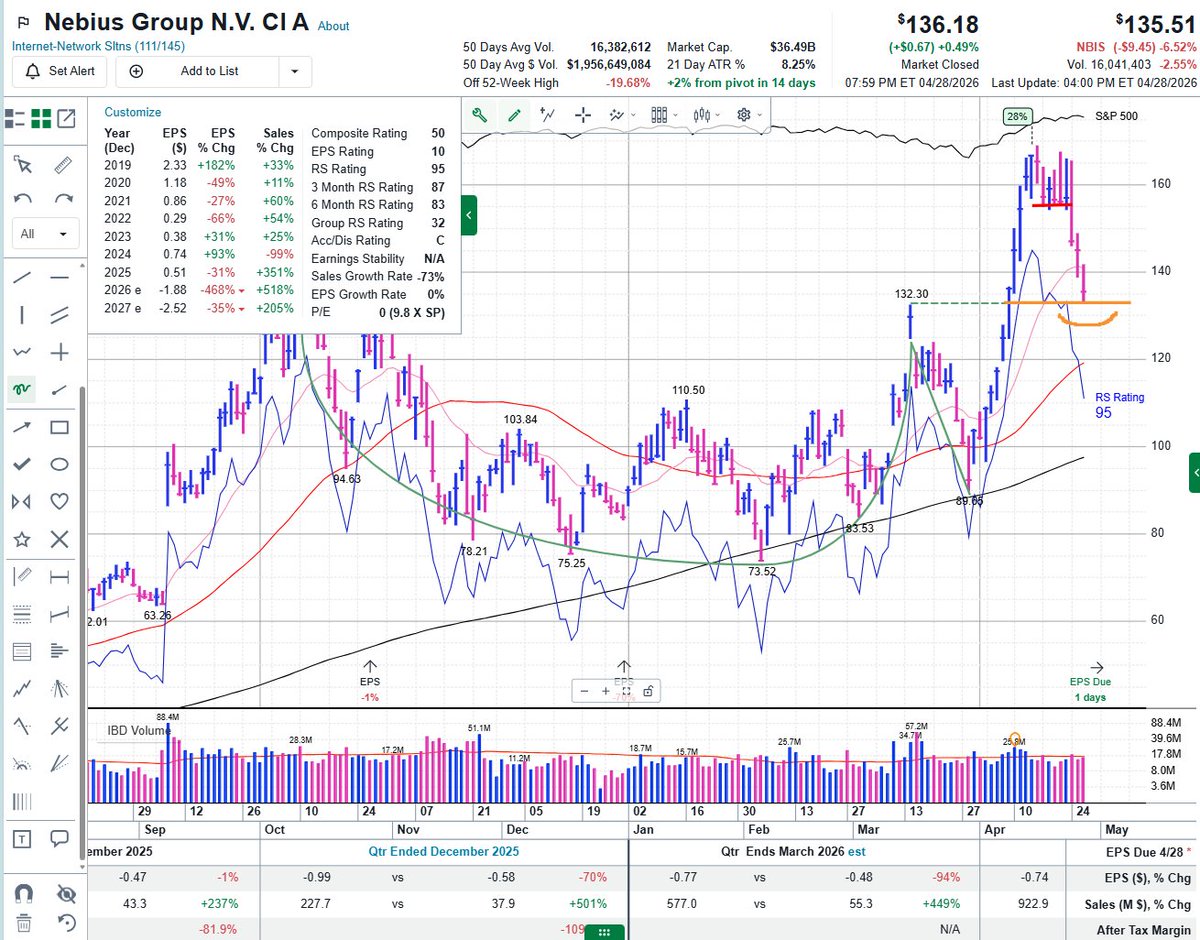This screenshot has height=940, width=1200.
Task: Select the trend line drawing tool
Action: tap(22, 276)
